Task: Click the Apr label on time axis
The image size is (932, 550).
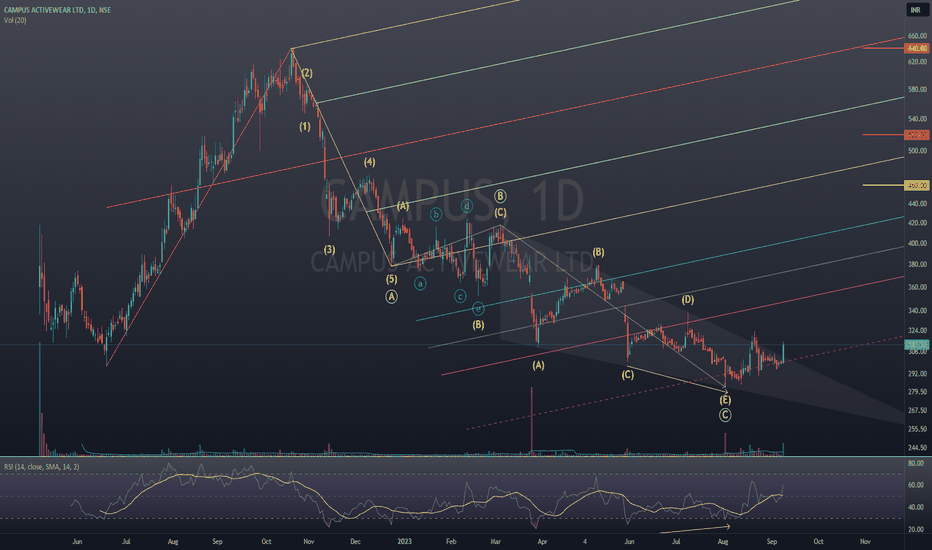Action: pos(542,542)
